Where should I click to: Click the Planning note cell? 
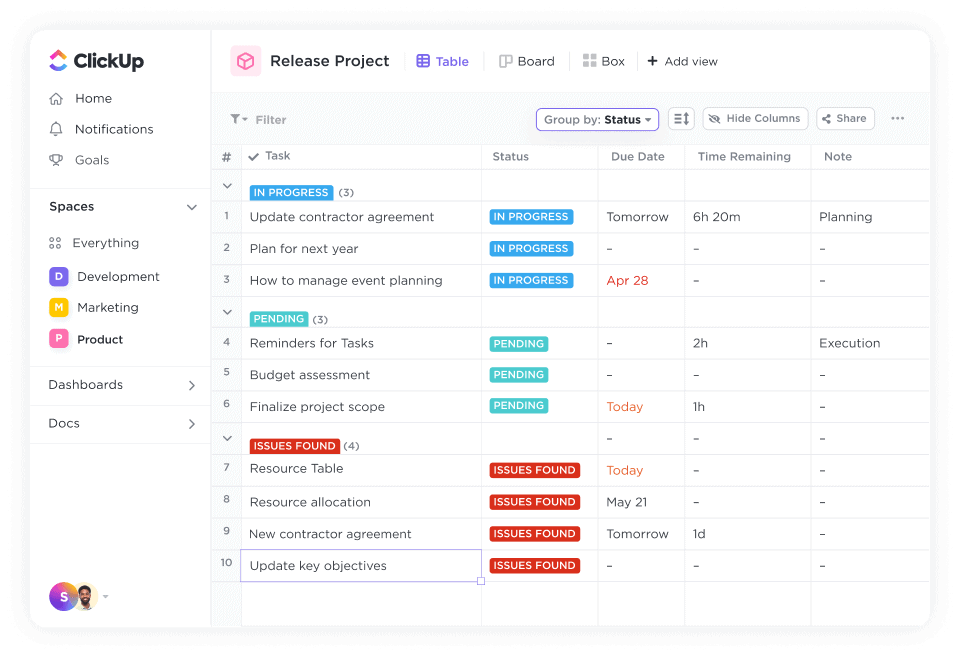pos(846,217)
